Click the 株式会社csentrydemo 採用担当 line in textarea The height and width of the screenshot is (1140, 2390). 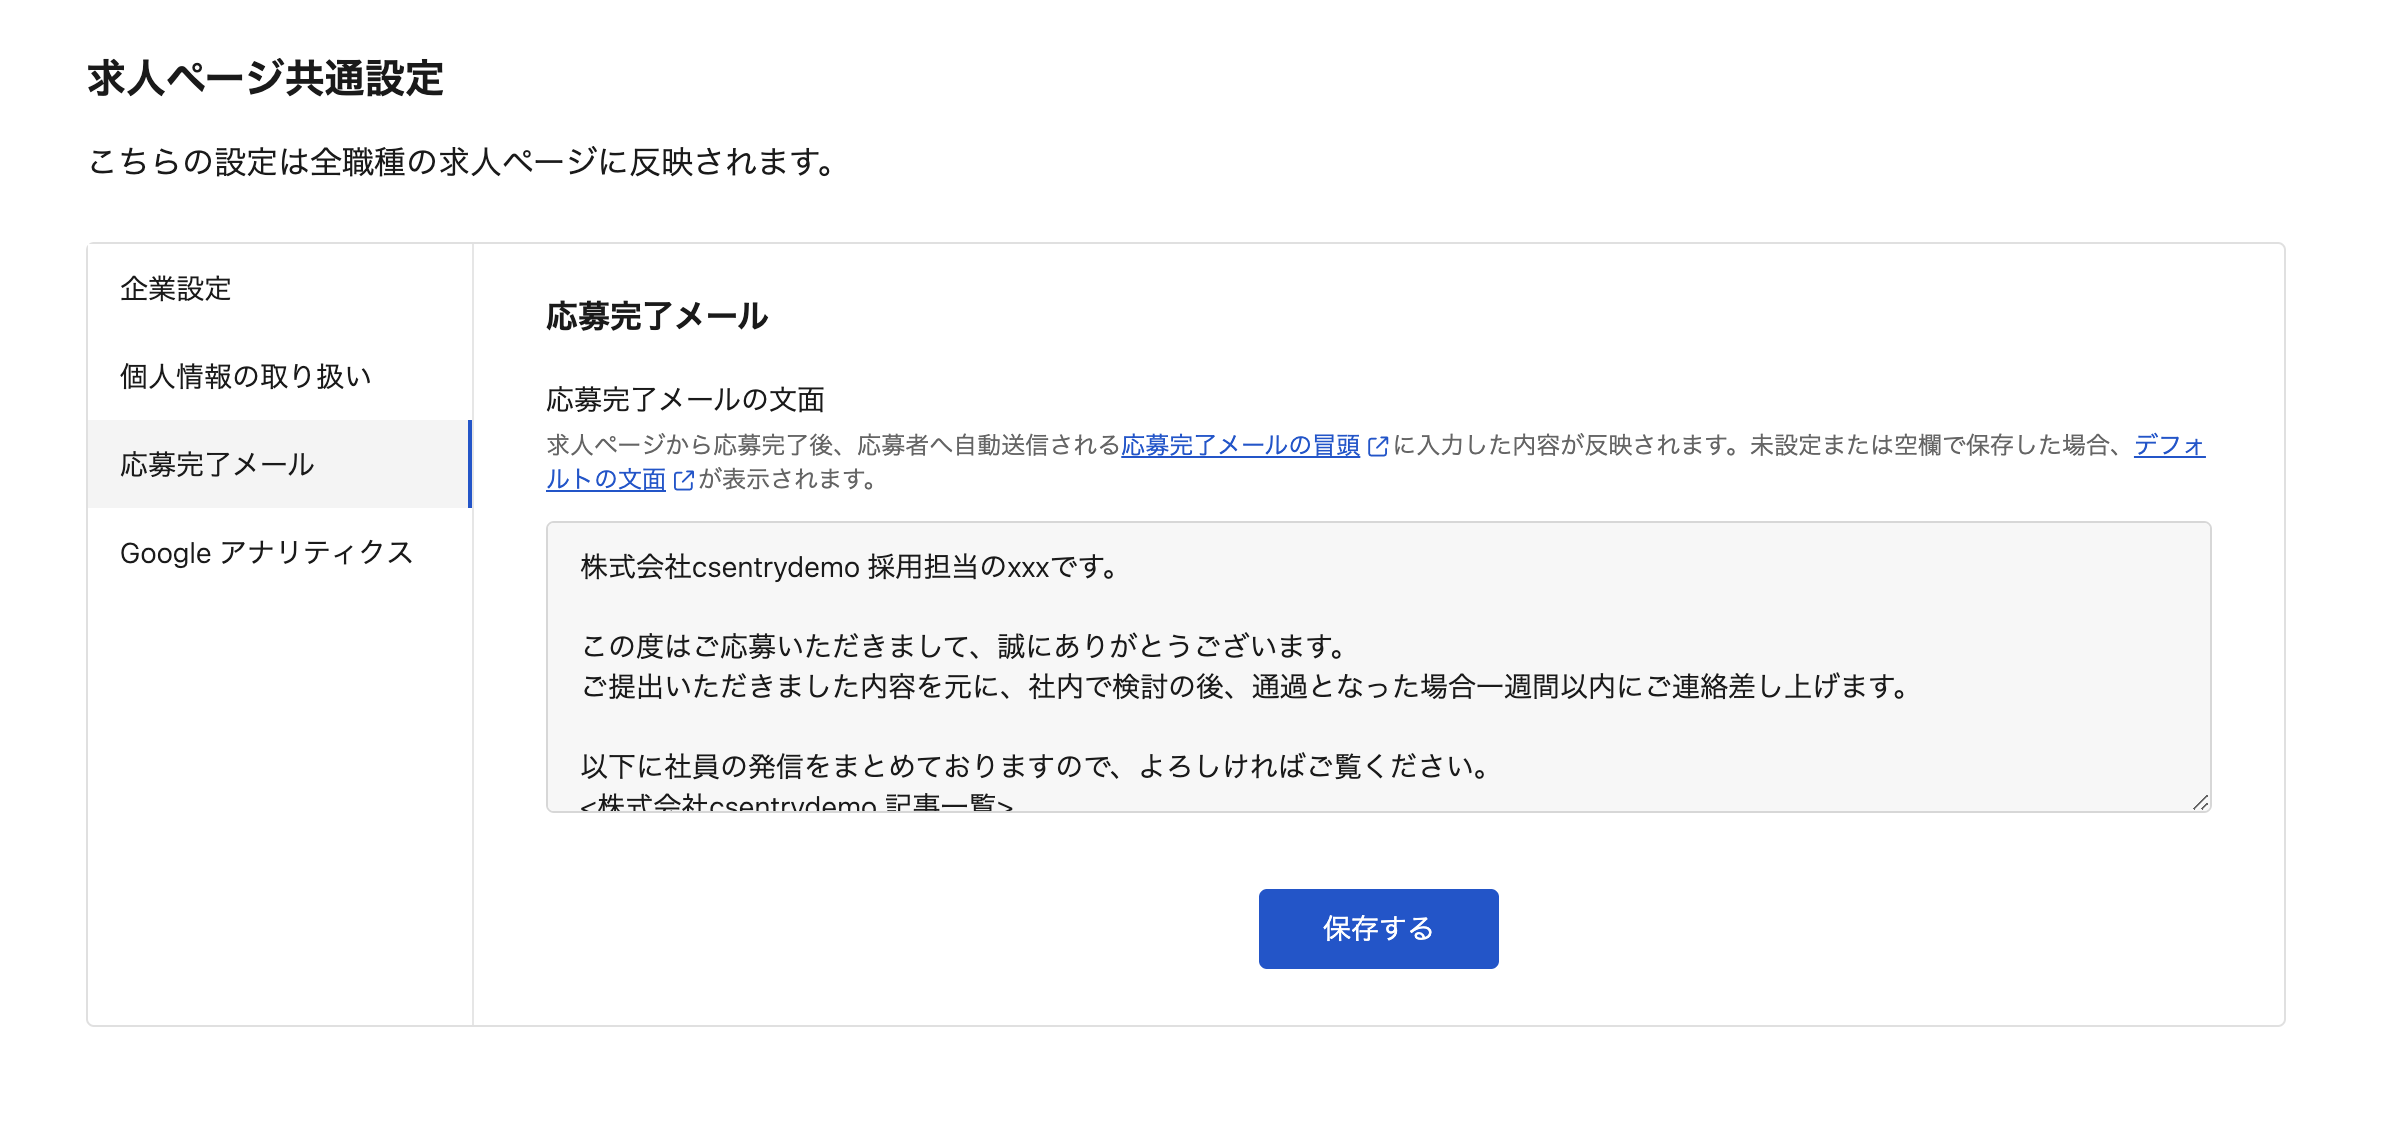(848, 568)
